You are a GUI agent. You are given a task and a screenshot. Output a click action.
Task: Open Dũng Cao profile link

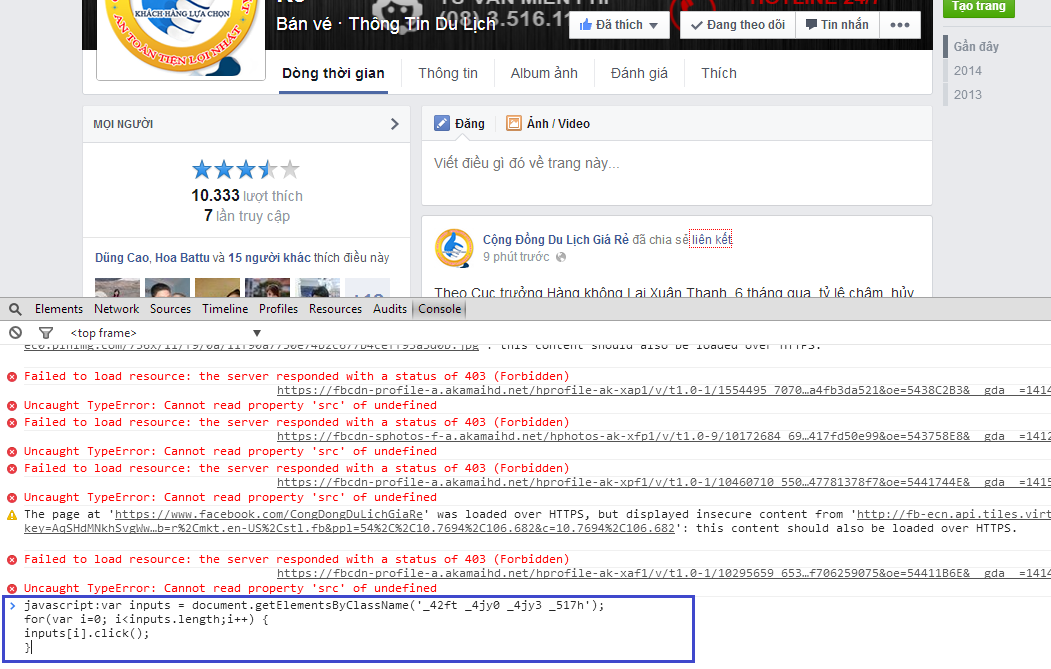pos(122,257)
